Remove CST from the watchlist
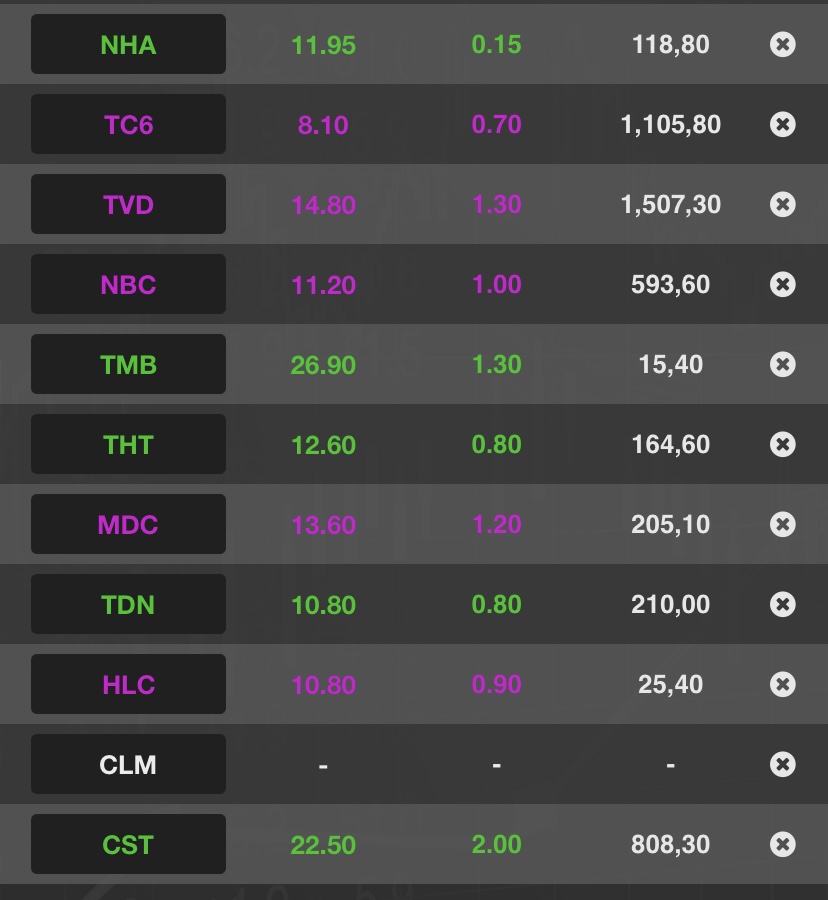Image resolution: width=828 pixels, height=900 pixels. 783,844
